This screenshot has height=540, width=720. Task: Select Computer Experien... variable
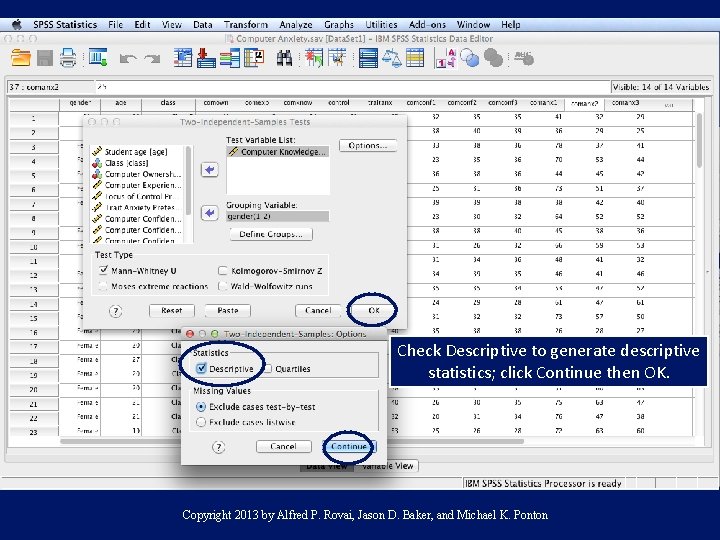click(137, 185)
